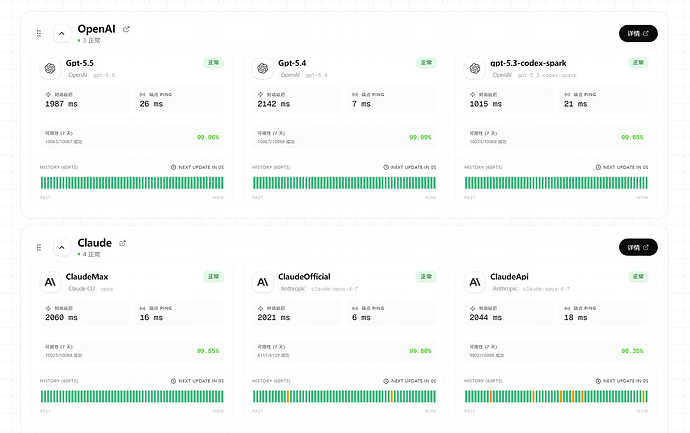690x433 pixels.
Task: Click the Gpt-5.4 history status bar
Action: click(x=344, y=183)
